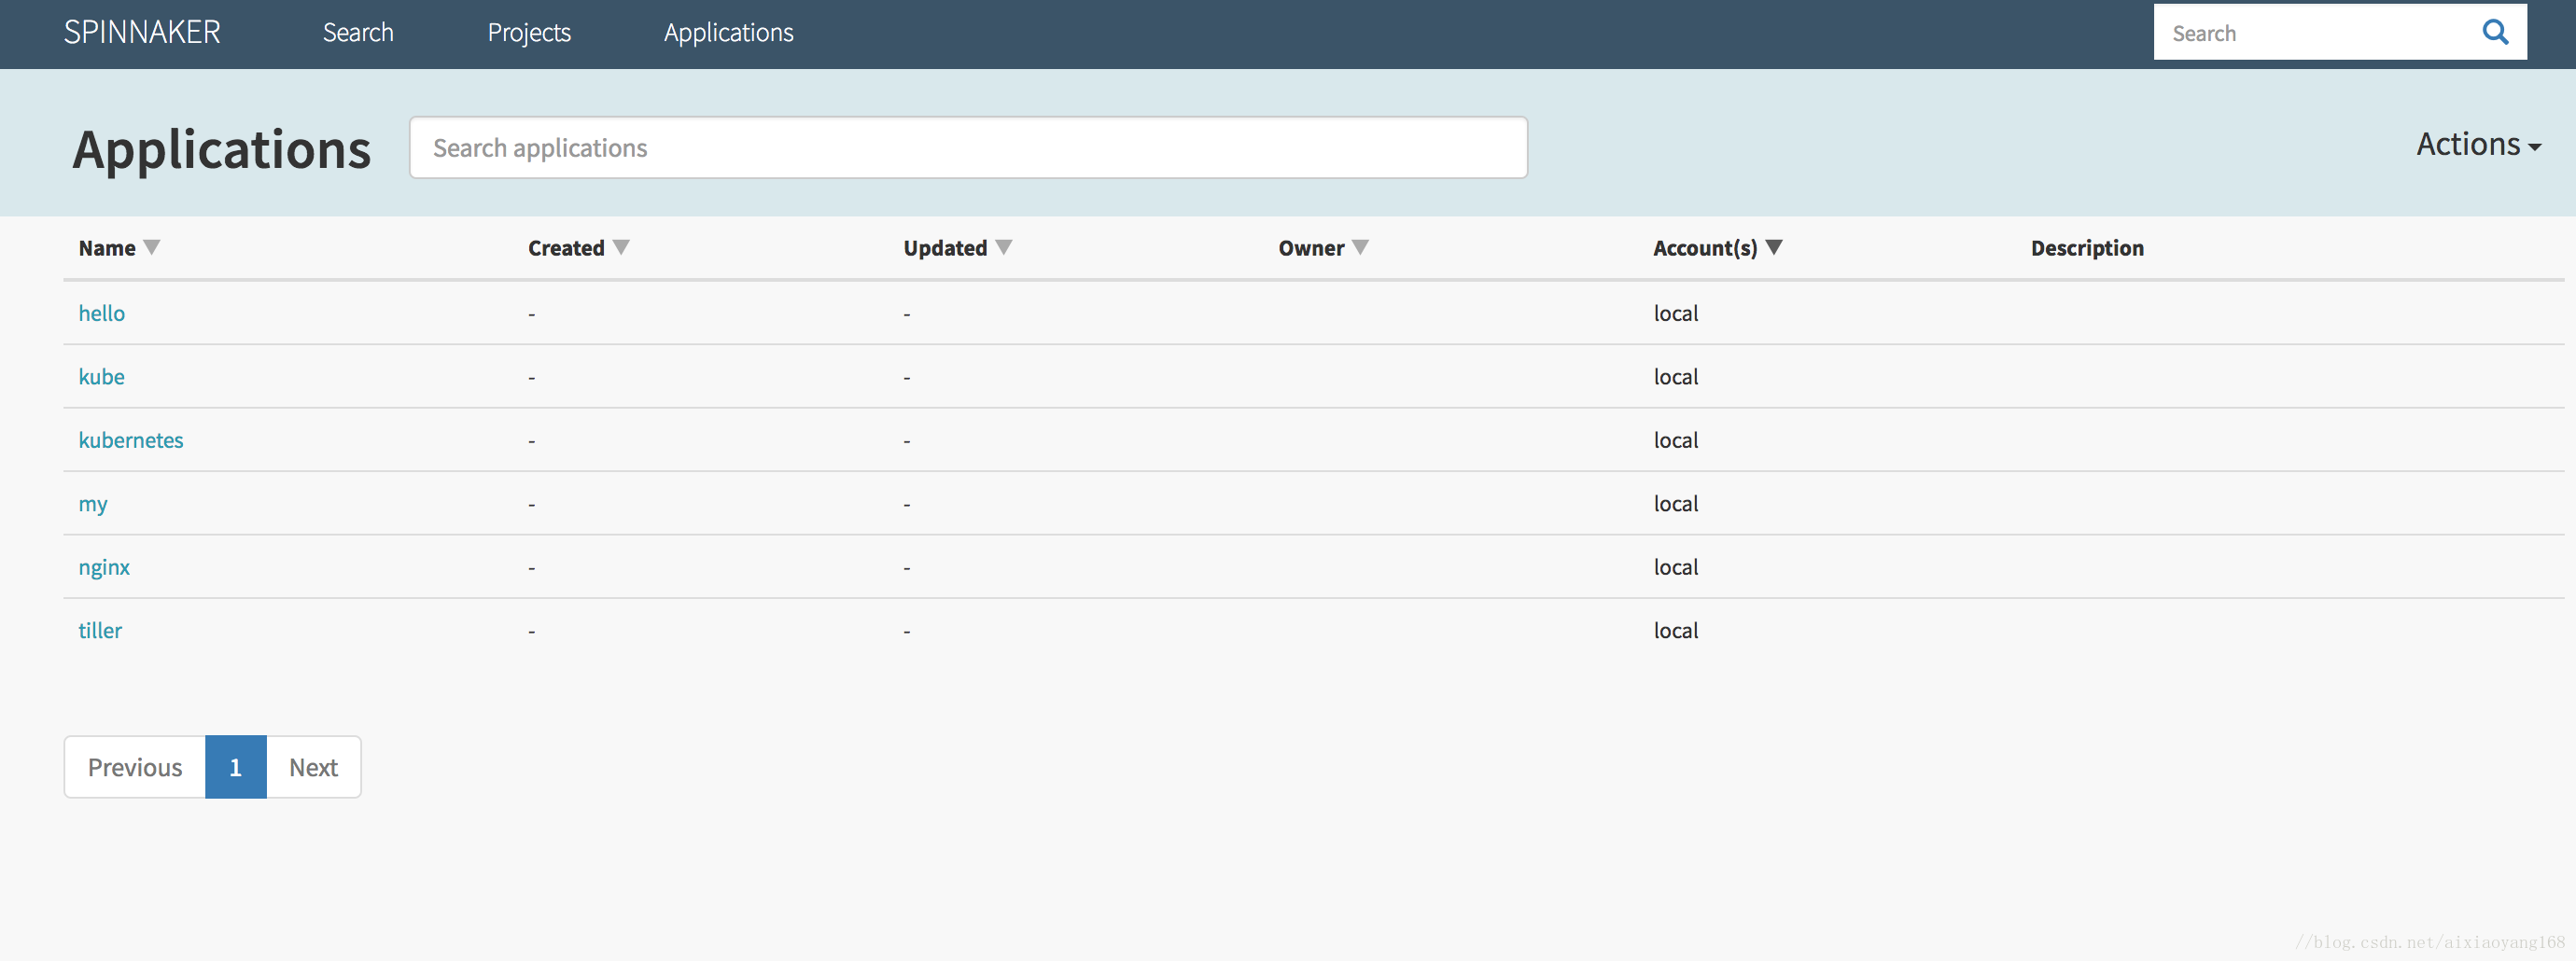Click 'local' account in tiller row
Screen dimensions: 2576x961
(x=1676, y=630)
